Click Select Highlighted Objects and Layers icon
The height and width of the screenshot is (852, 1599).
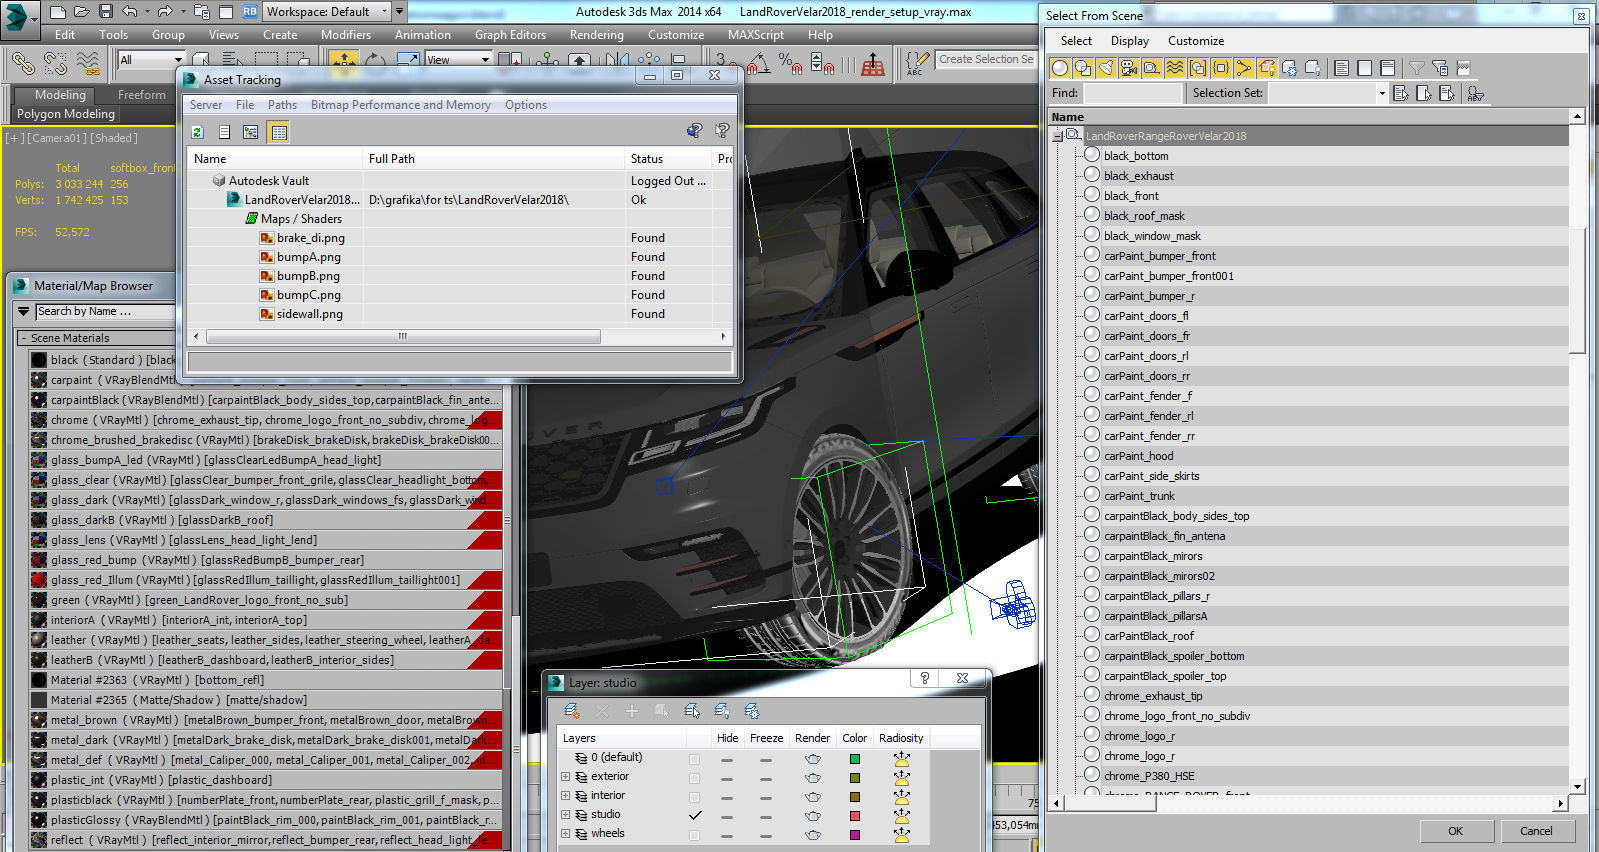pyautogui.click(x=692, y=711)
